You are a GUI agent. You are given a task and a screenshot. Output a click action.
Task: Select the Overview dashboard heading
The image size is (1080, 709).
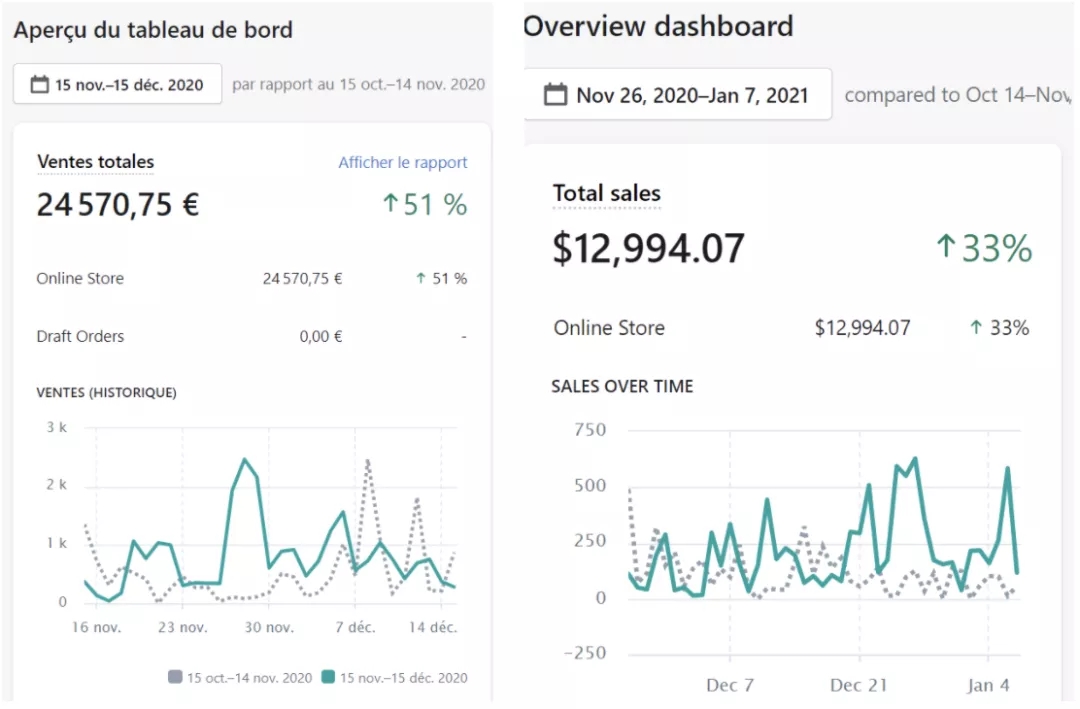pyautogui.click(x=657, y=27)
